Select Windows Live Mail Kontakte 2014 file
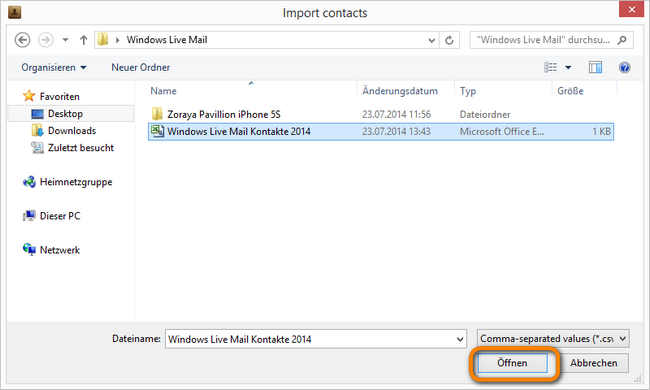Viewport: 650px width, 390px height. [381, 131]
